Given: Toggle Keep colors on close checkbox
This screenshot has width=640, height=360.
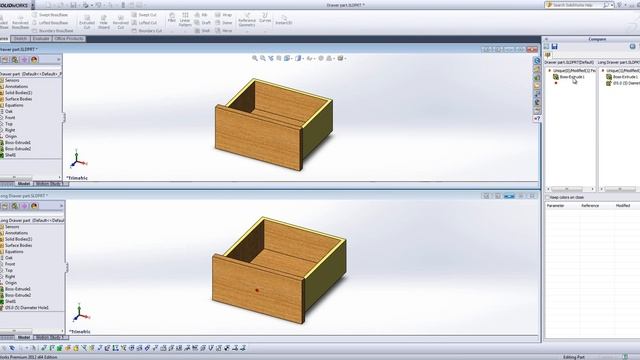Looking at the screenshot, I should [548, 197].
